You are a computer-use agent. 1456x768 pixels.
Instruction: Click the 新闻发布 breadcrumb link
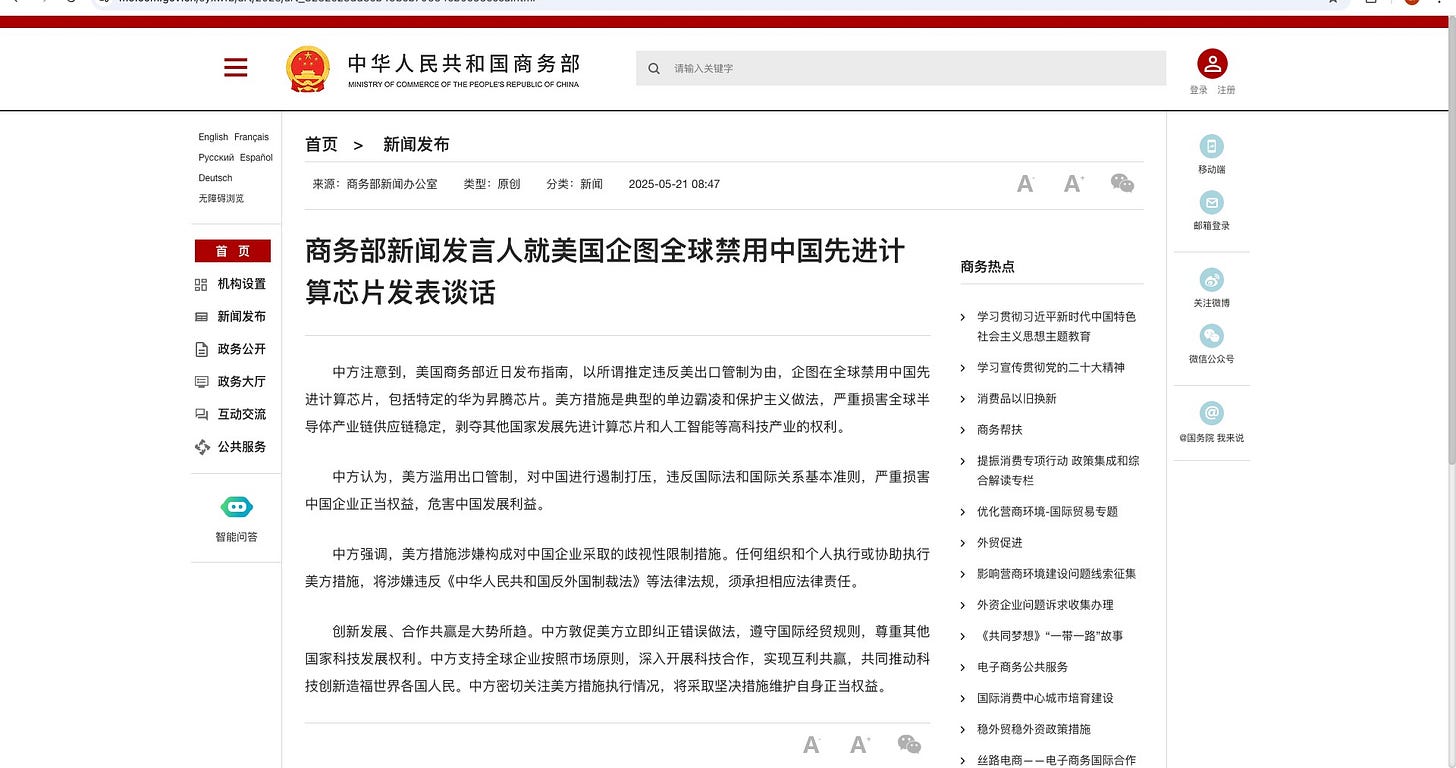pyautogui.click(x=416, y=145)
